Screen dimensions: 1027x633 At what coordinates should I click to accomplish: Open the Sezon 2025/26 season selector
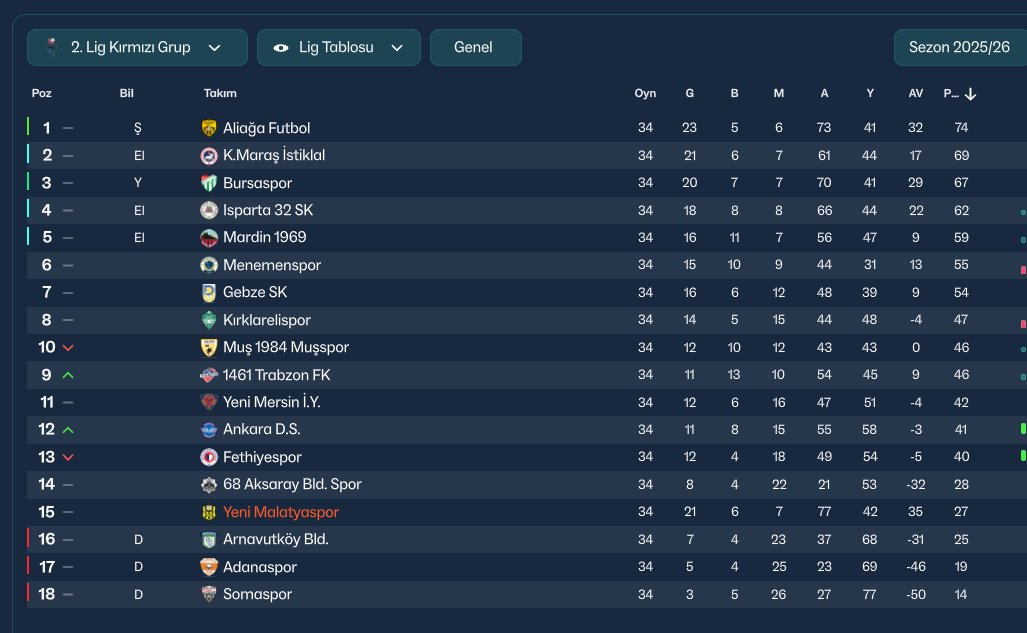pos(959,47)
